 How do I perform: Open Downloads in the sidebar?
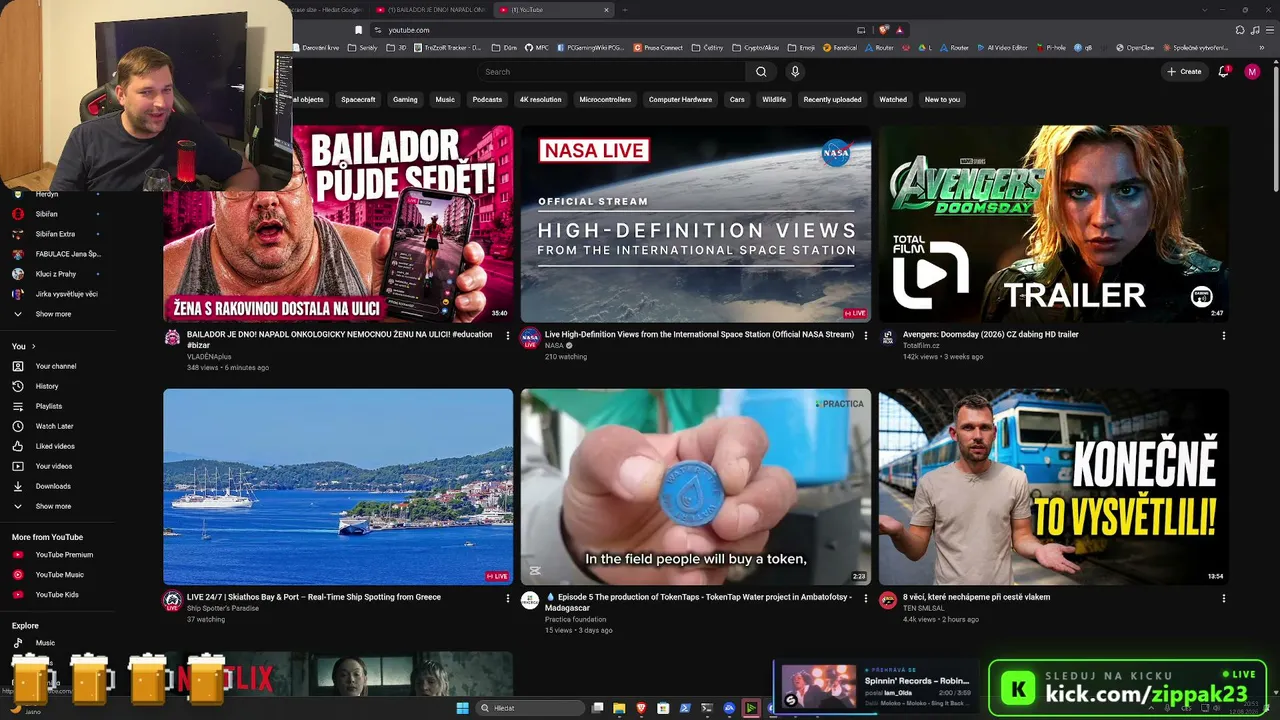coord(53,486)
